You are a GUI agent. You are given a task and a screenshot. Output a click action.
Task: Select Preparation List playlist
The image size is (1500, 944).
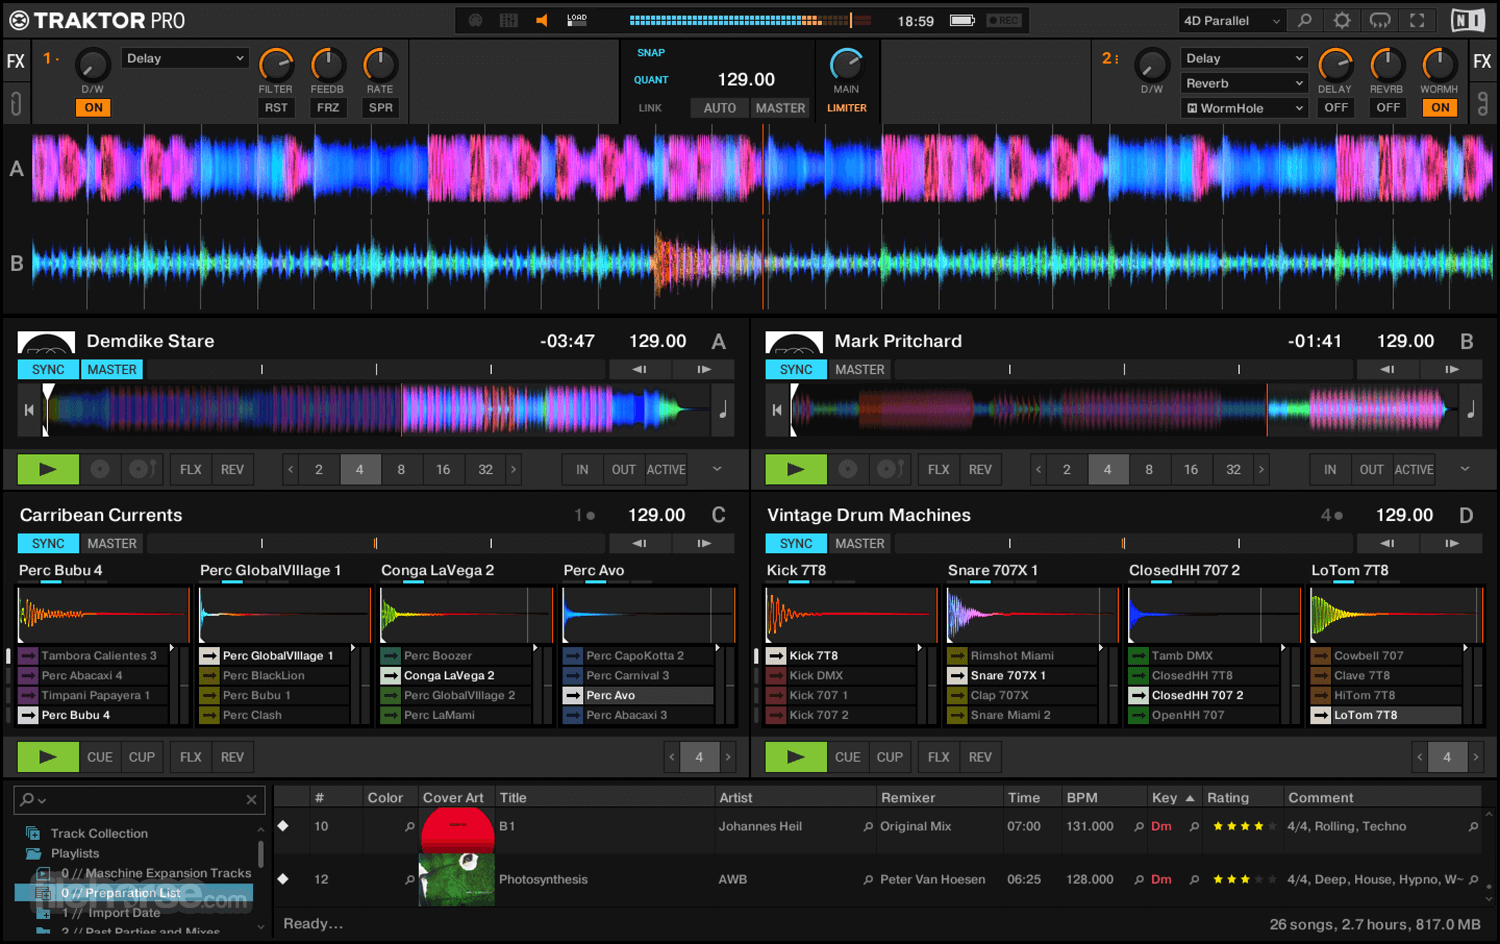[x=133, y=893]
